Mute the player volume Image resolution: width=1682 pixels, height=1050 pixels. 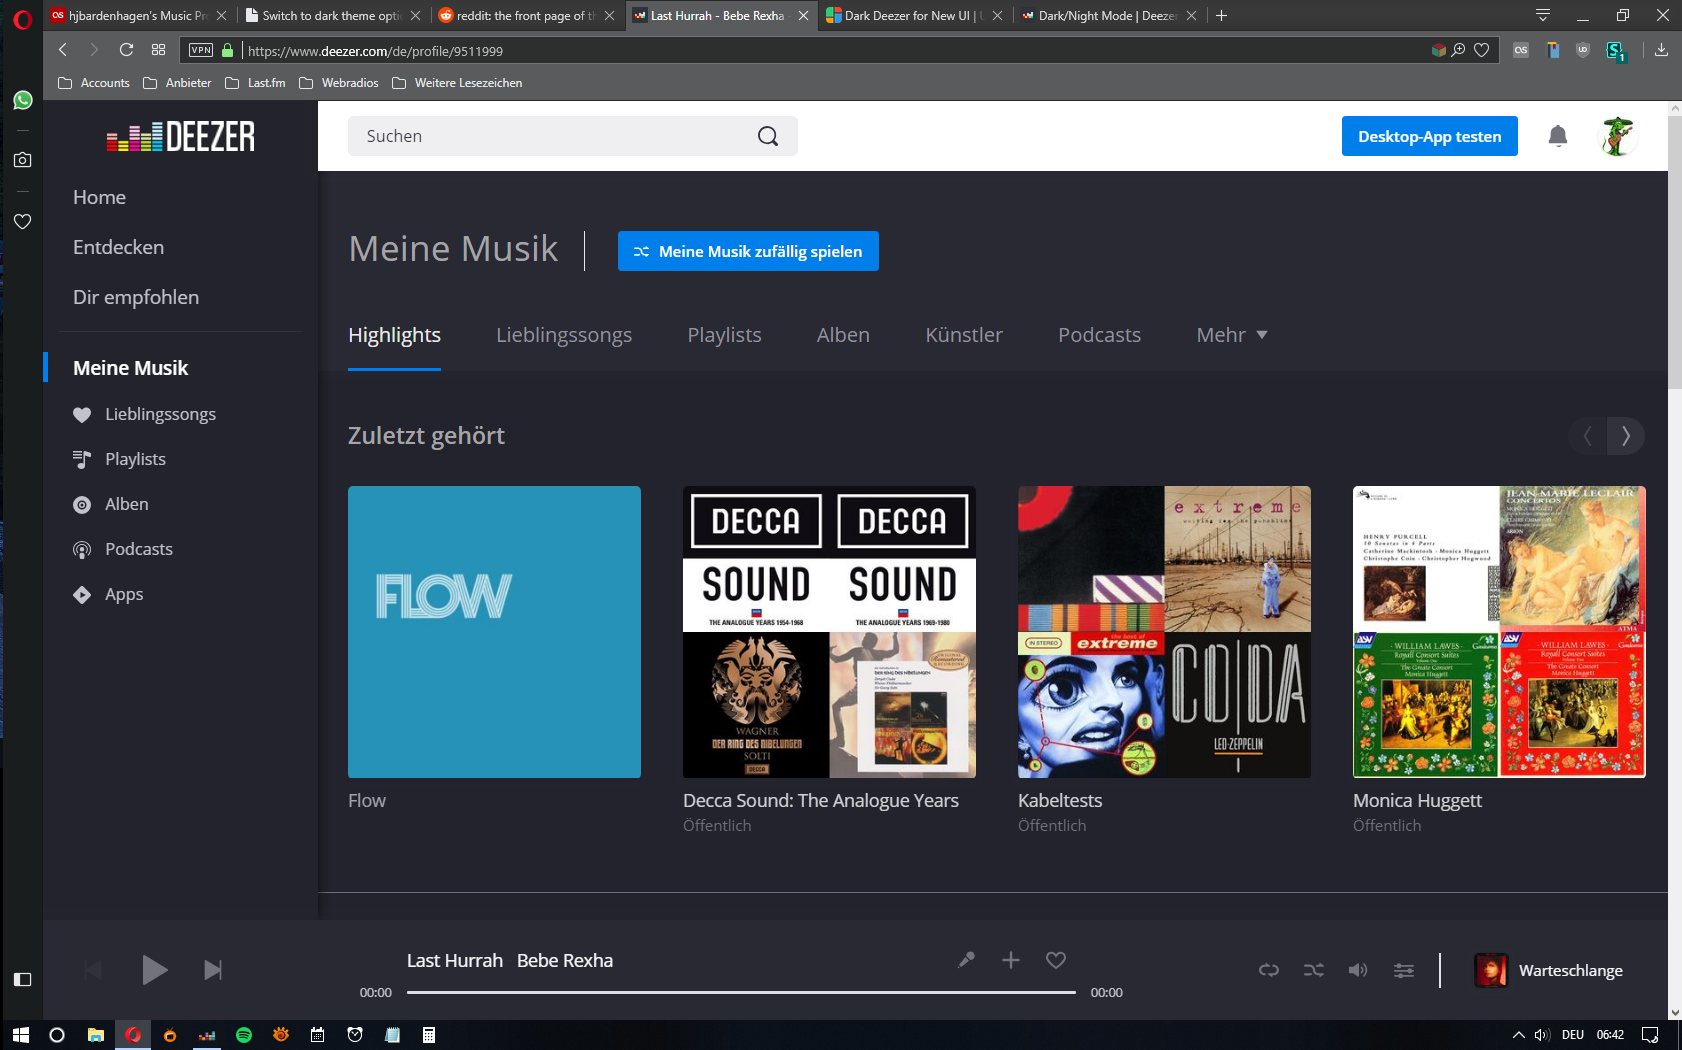(1358, 970)
